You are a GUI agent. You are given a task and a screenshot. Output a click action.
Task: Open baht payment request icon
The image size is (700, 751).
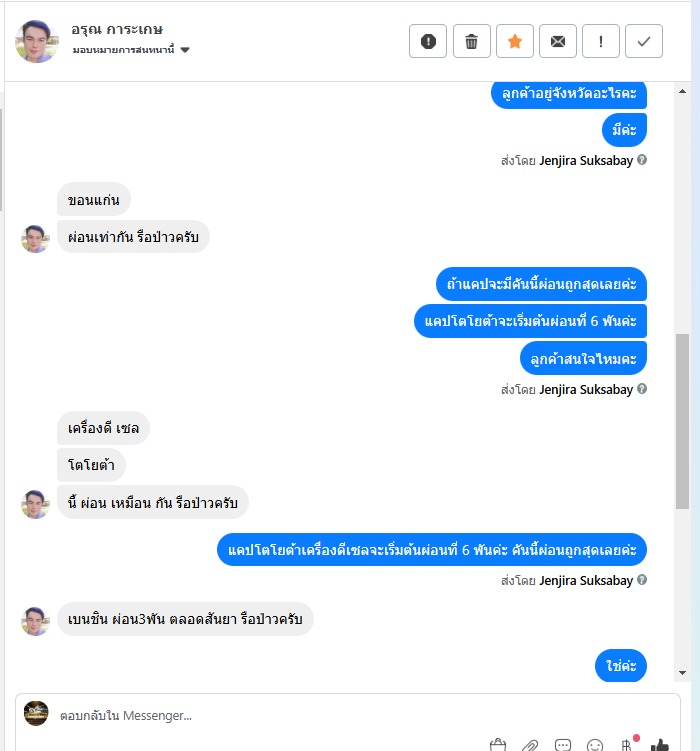coord(627,745)
